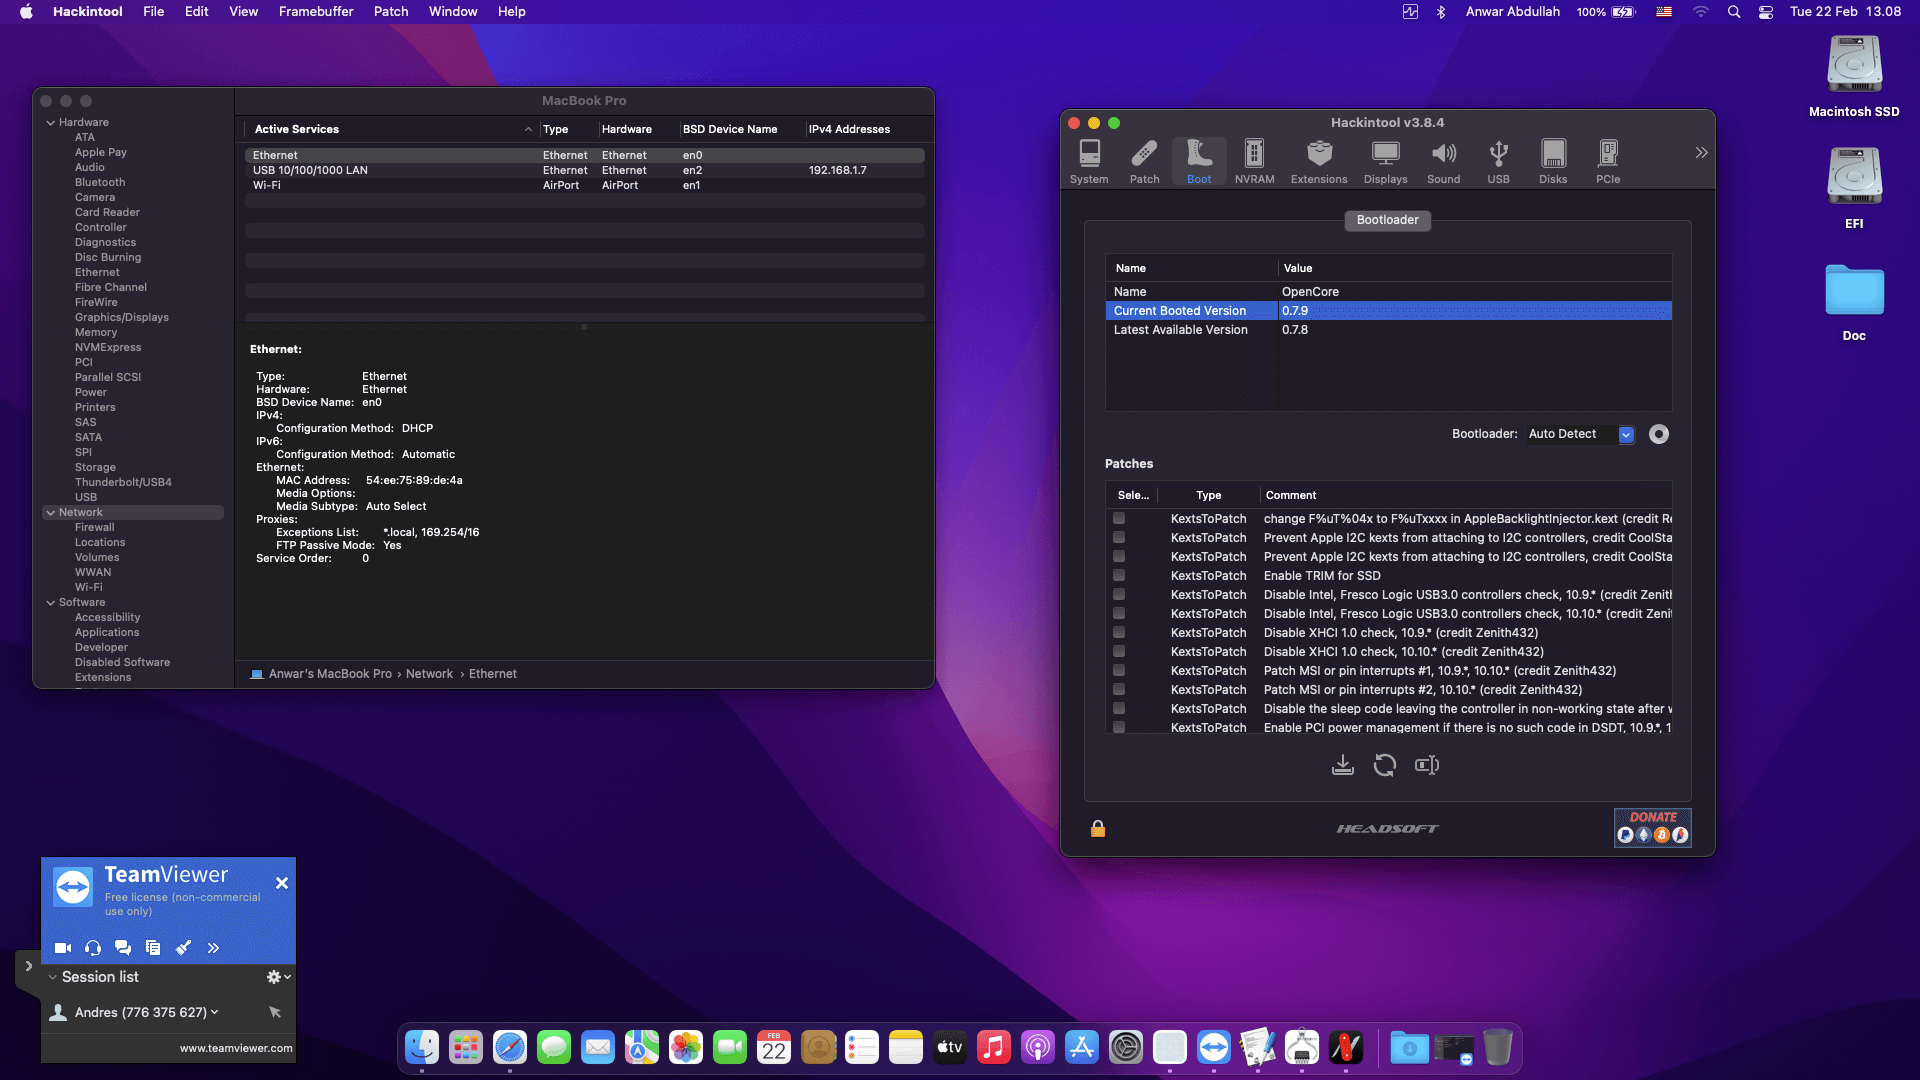Show more toolbar items in Hackintool
The height and width of the screenshot is (1080, 1920).
(x=1701, y=153)
